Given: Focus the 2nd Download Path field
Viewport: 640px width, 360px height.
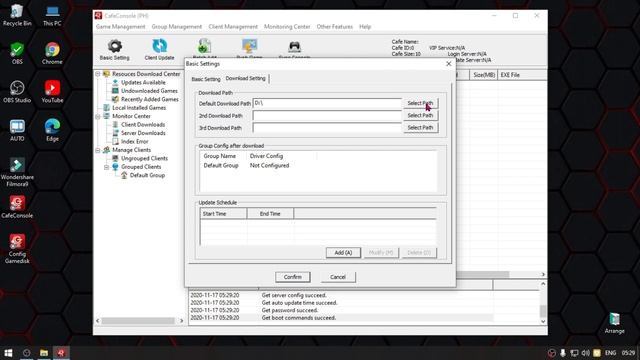Looking at the screenshot, I should 327,116.
